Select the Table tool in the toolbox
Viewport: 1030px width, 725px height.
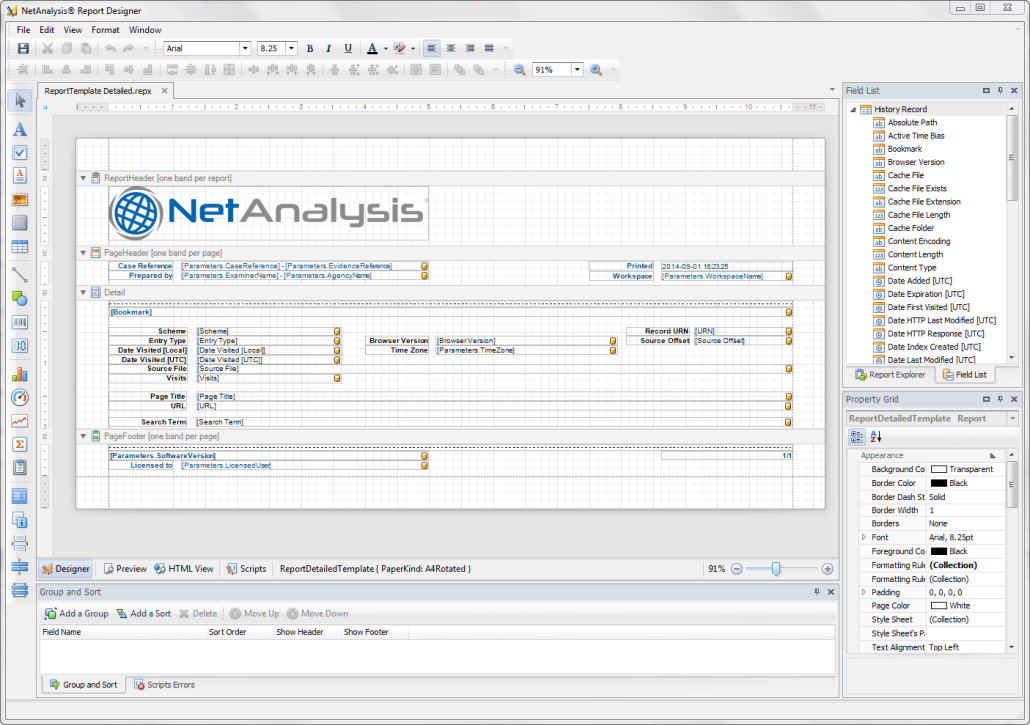(x=20, y=247)
